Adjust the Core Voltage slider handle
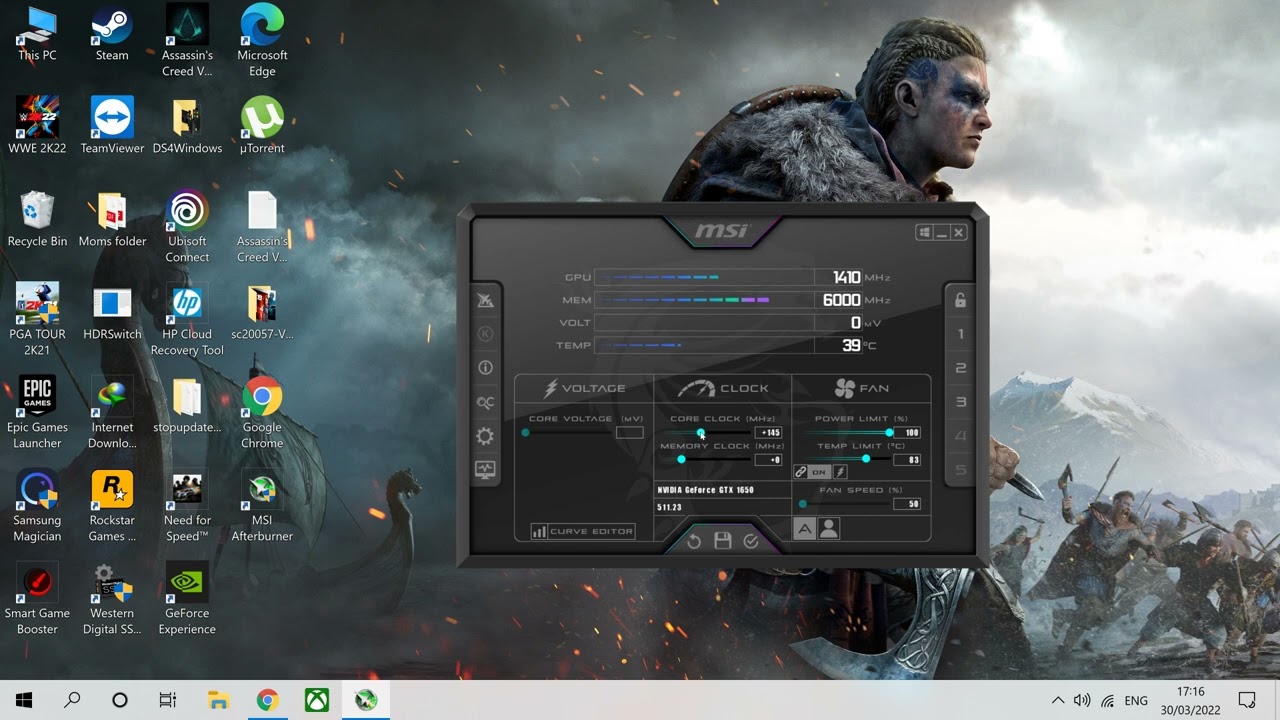The width and height of the screenshot is (1280, 720). [x=525, y=432]
